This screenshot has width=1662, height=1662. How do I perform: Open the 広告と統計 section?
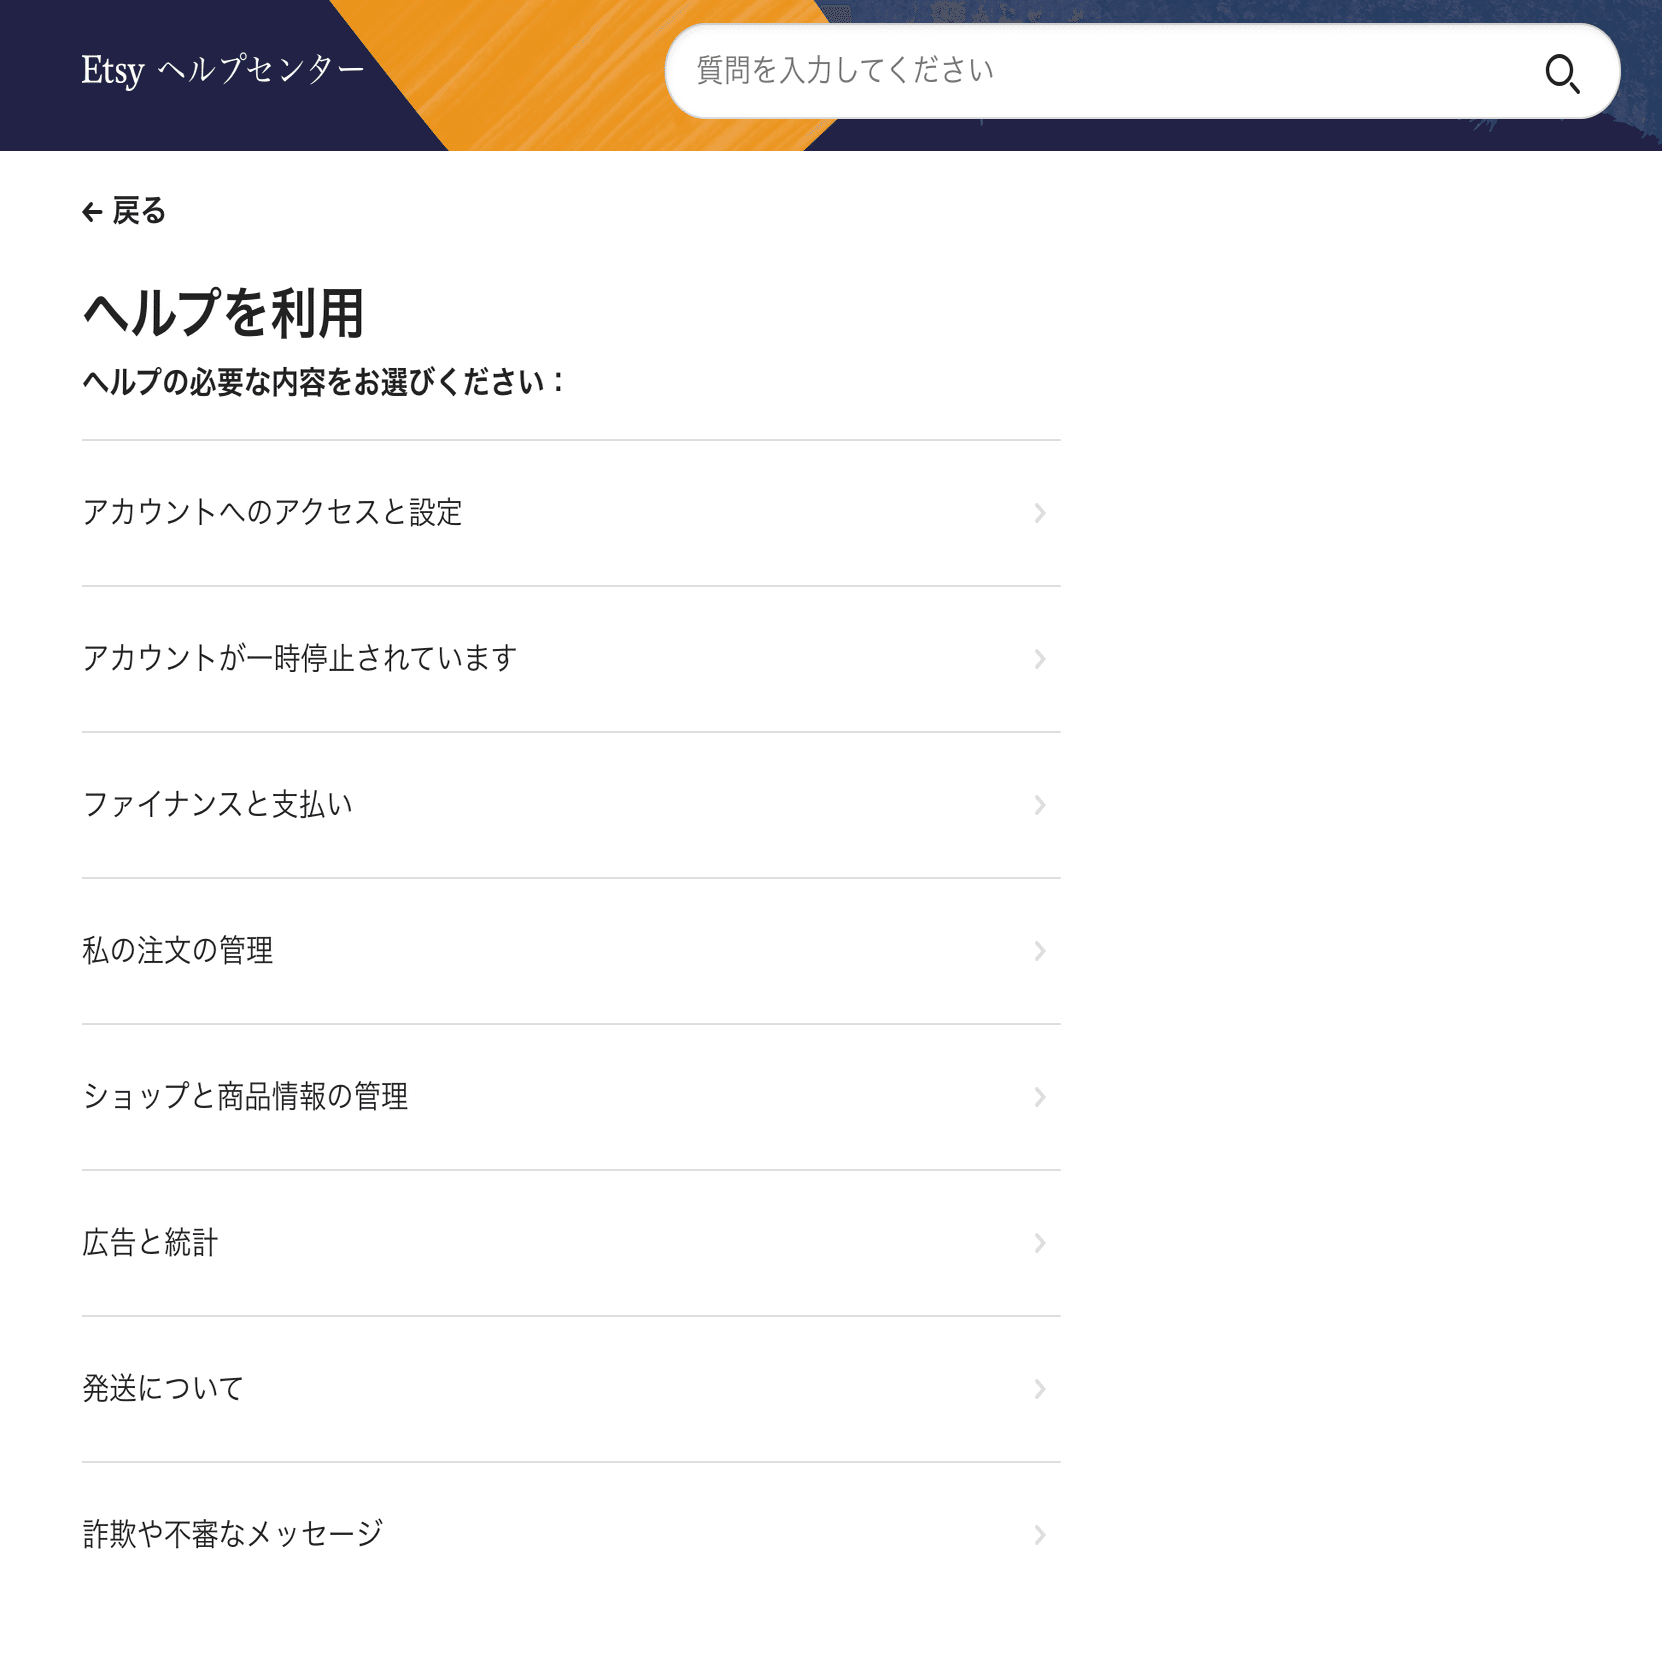[x=150, y=1243]
